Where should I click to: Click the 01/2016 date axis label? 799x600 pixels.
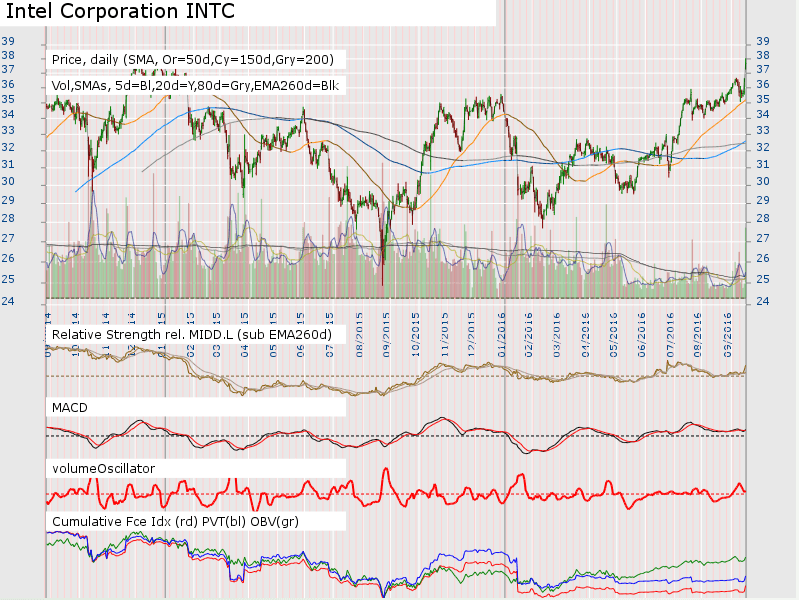pos(502,335)
